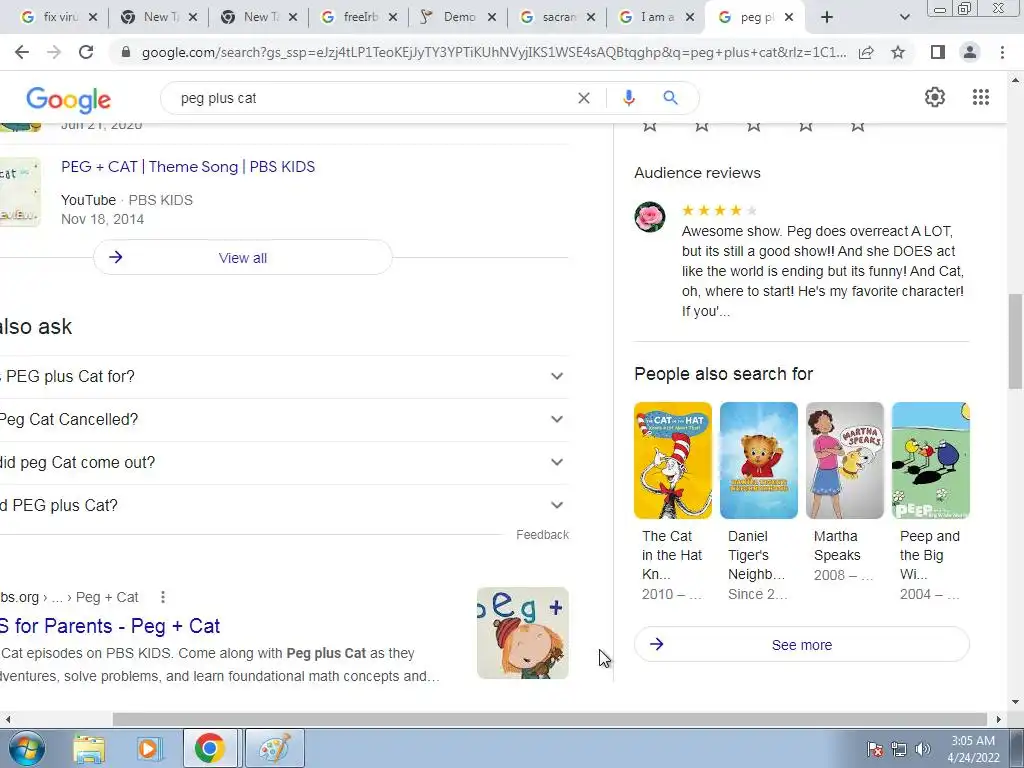
Task: Open Action Center flag in the tray
Action: tap(875, 749)
